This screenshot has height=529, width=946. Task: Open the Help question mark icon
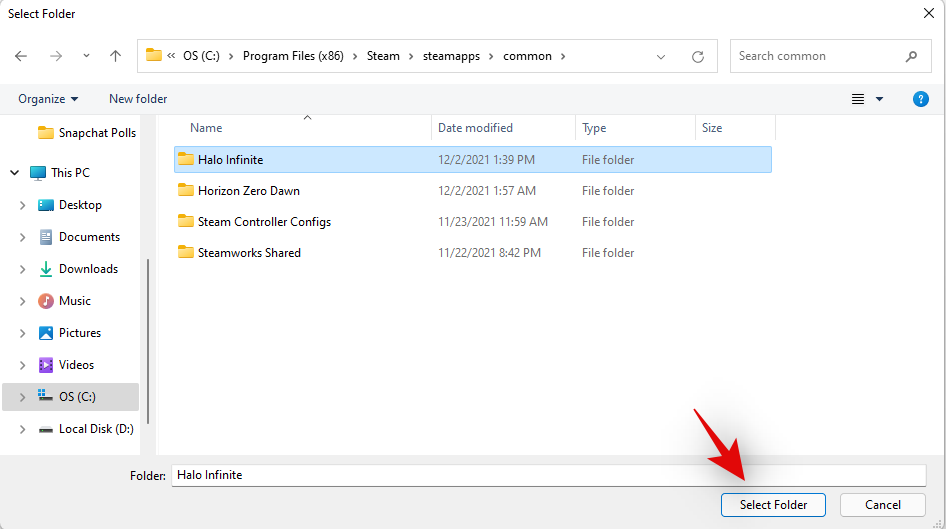pyautogui.click(x=921, y=99)
